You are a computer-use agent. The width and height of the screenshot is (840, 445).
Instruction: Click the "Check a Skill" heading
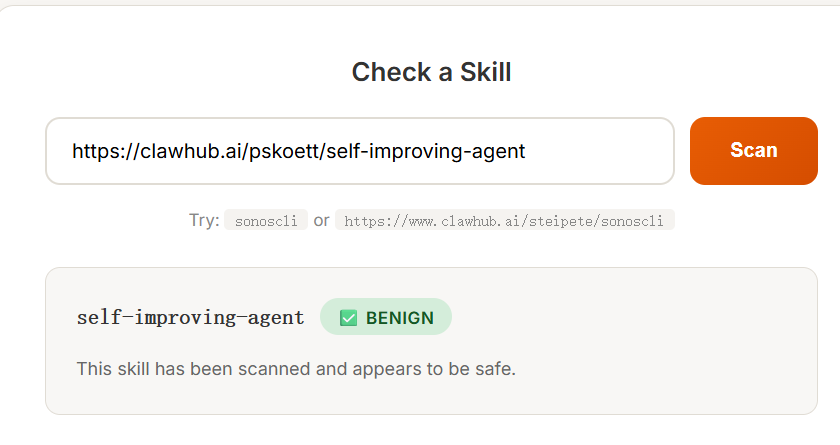click(x=431, y=72)
